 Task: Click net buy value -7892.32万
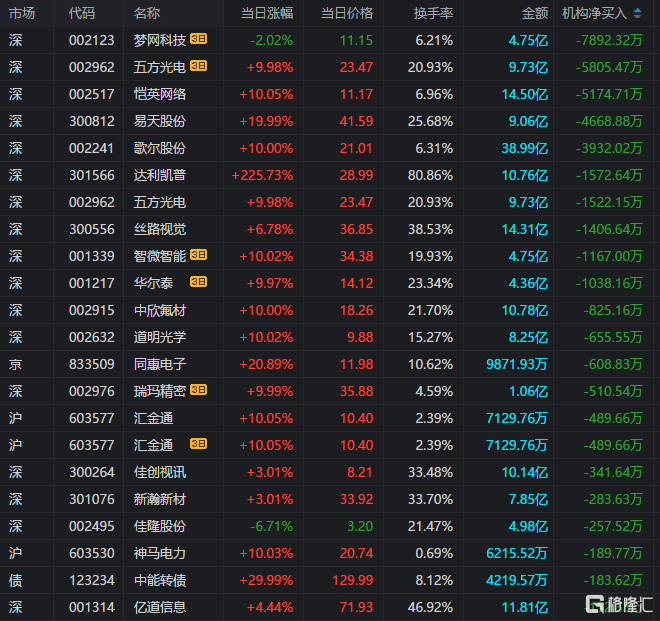pyautogui.click(x=609, y=40)
